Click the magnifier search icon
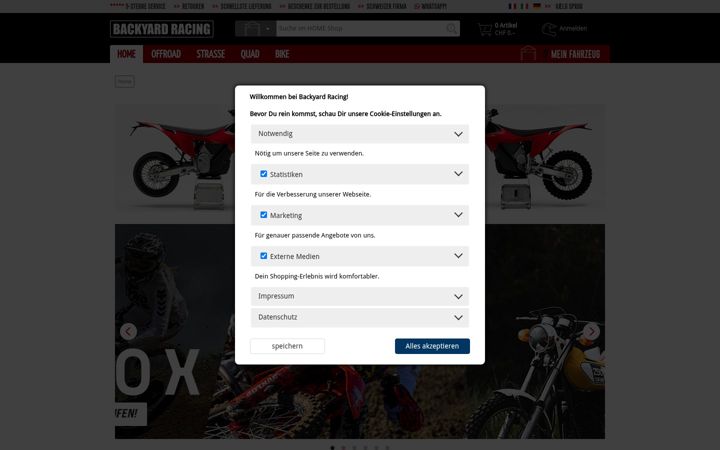This screenshot has height=450, width=720. click(452, 28)
